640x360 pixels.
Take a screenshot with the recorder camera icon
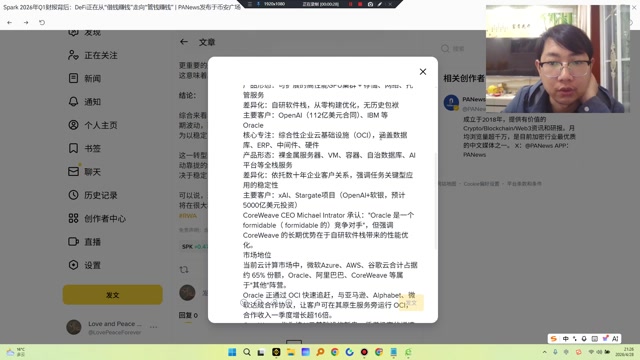[370, 4]
